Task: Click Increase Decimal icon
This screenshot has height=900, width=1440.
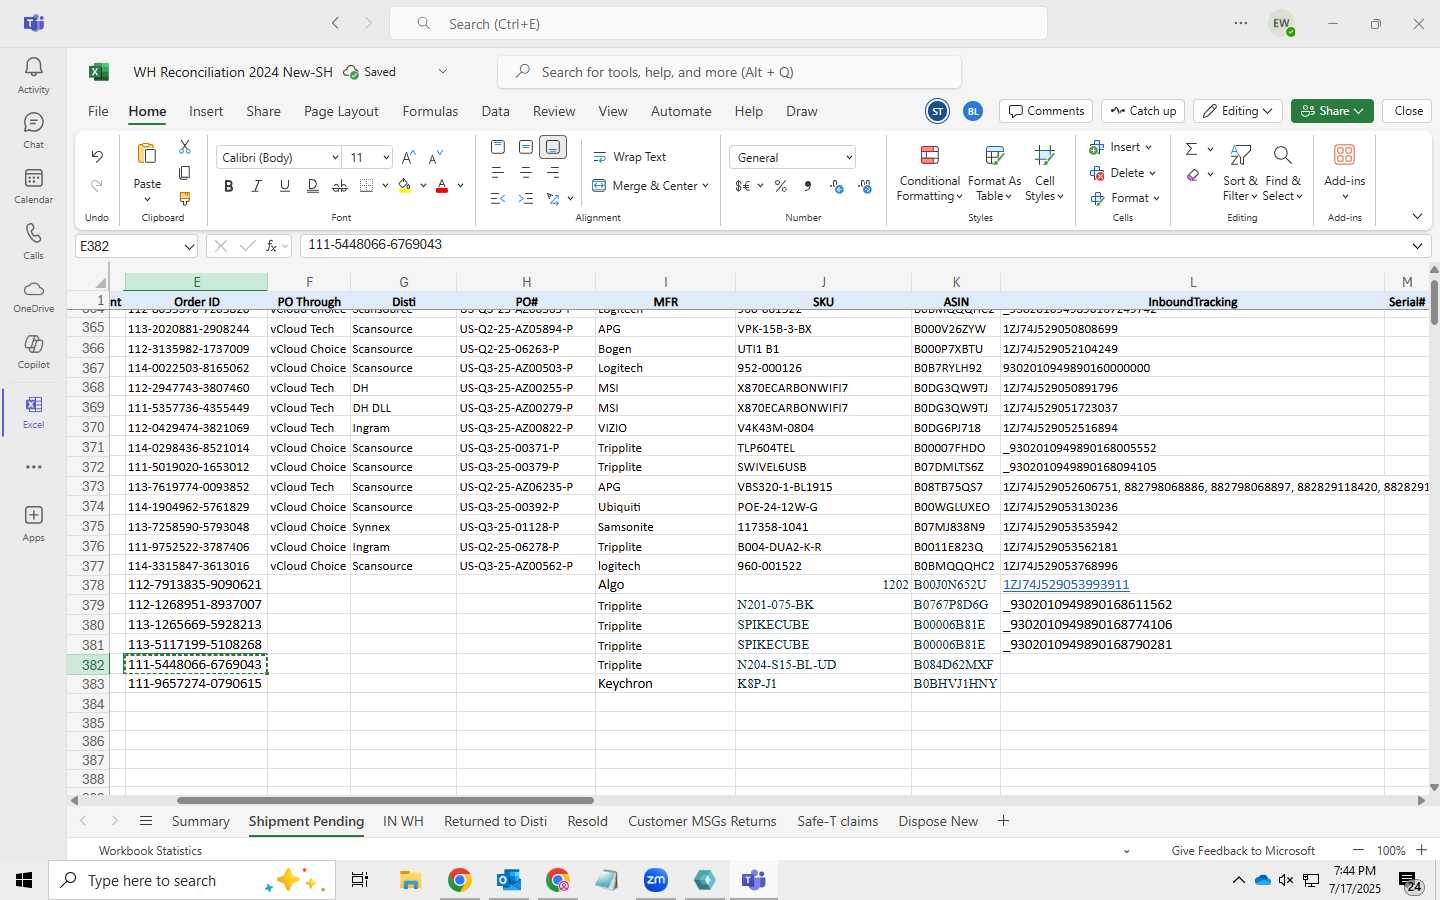Action: tap(837, 186)
